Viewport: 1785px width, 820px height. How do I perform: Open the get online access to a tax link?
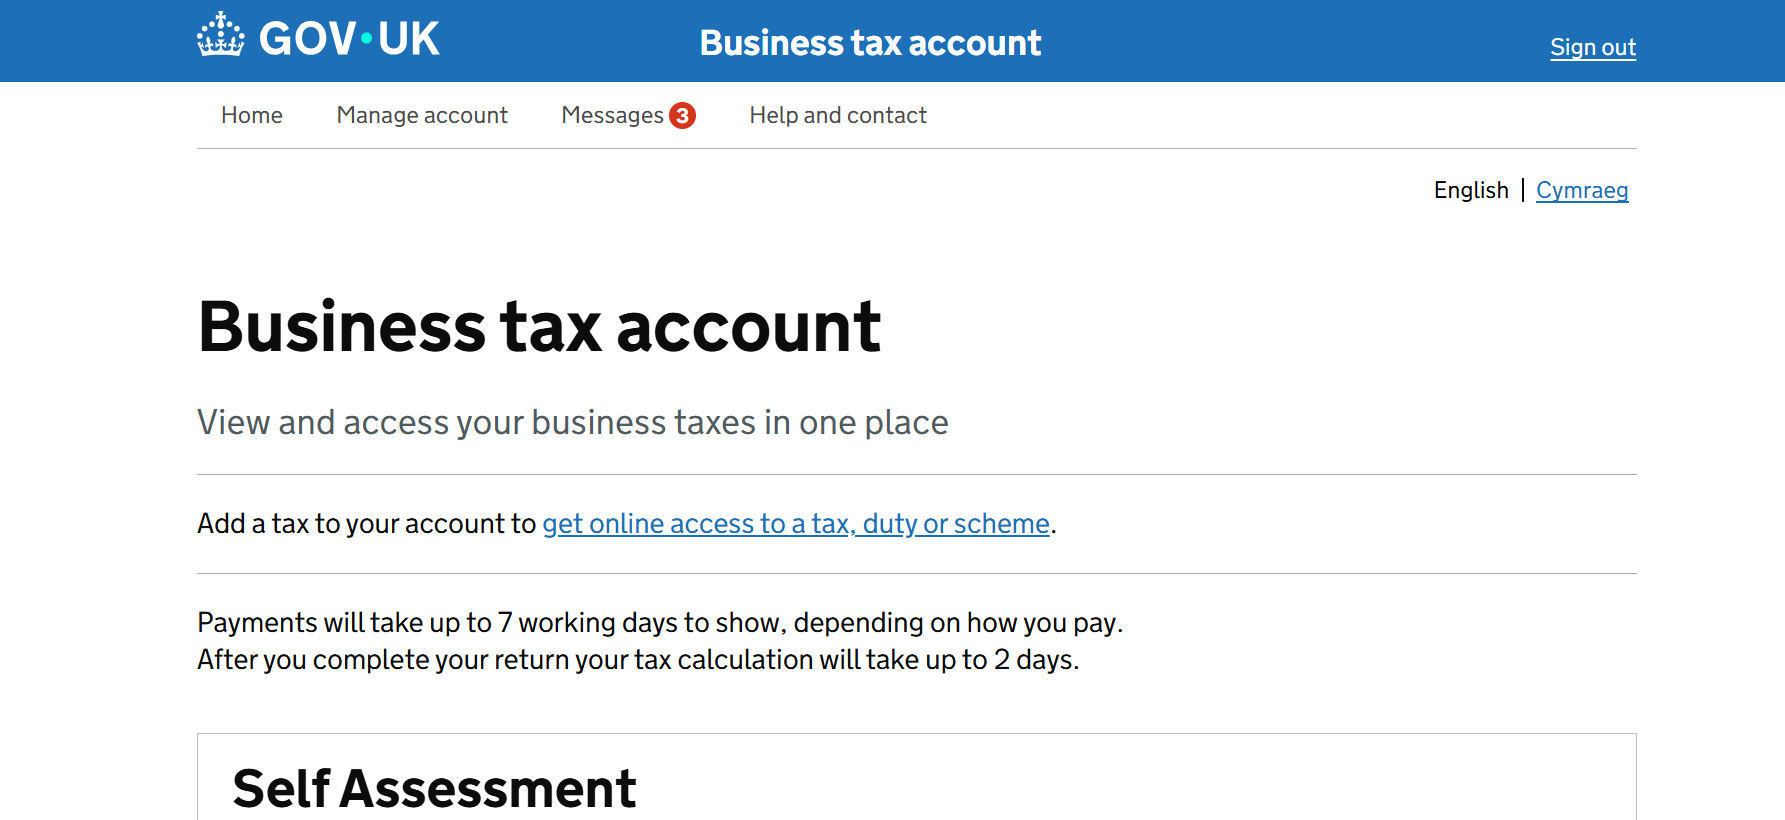(795, 523)
